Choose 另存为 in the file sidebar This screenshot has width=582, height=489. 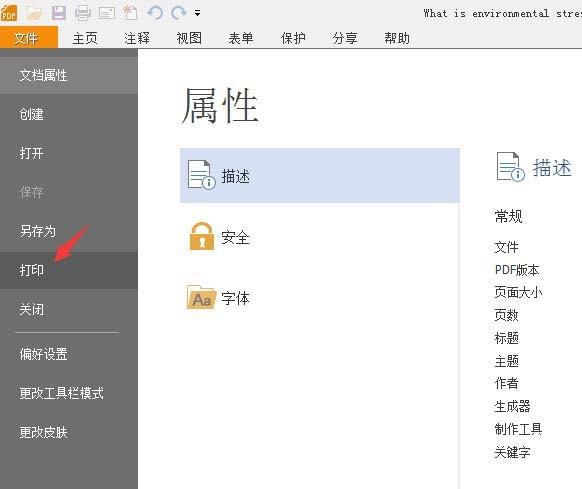[x=69, y=231]
